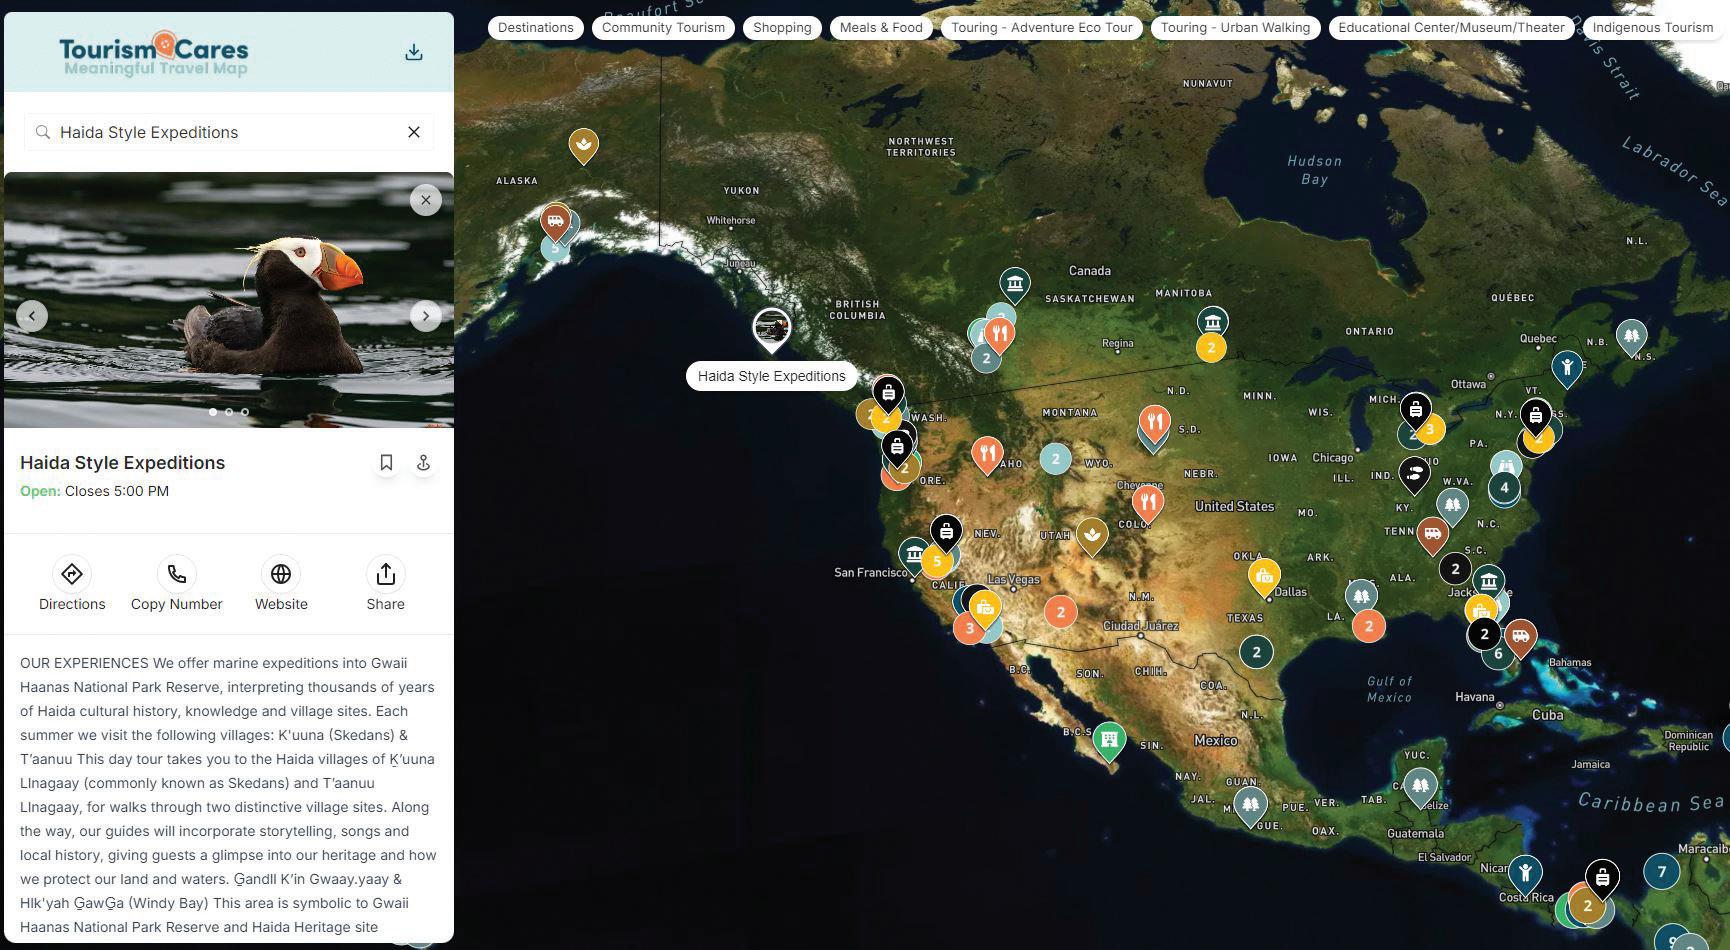Open the green building marker in Baja California Sur

click(1108, 741)
